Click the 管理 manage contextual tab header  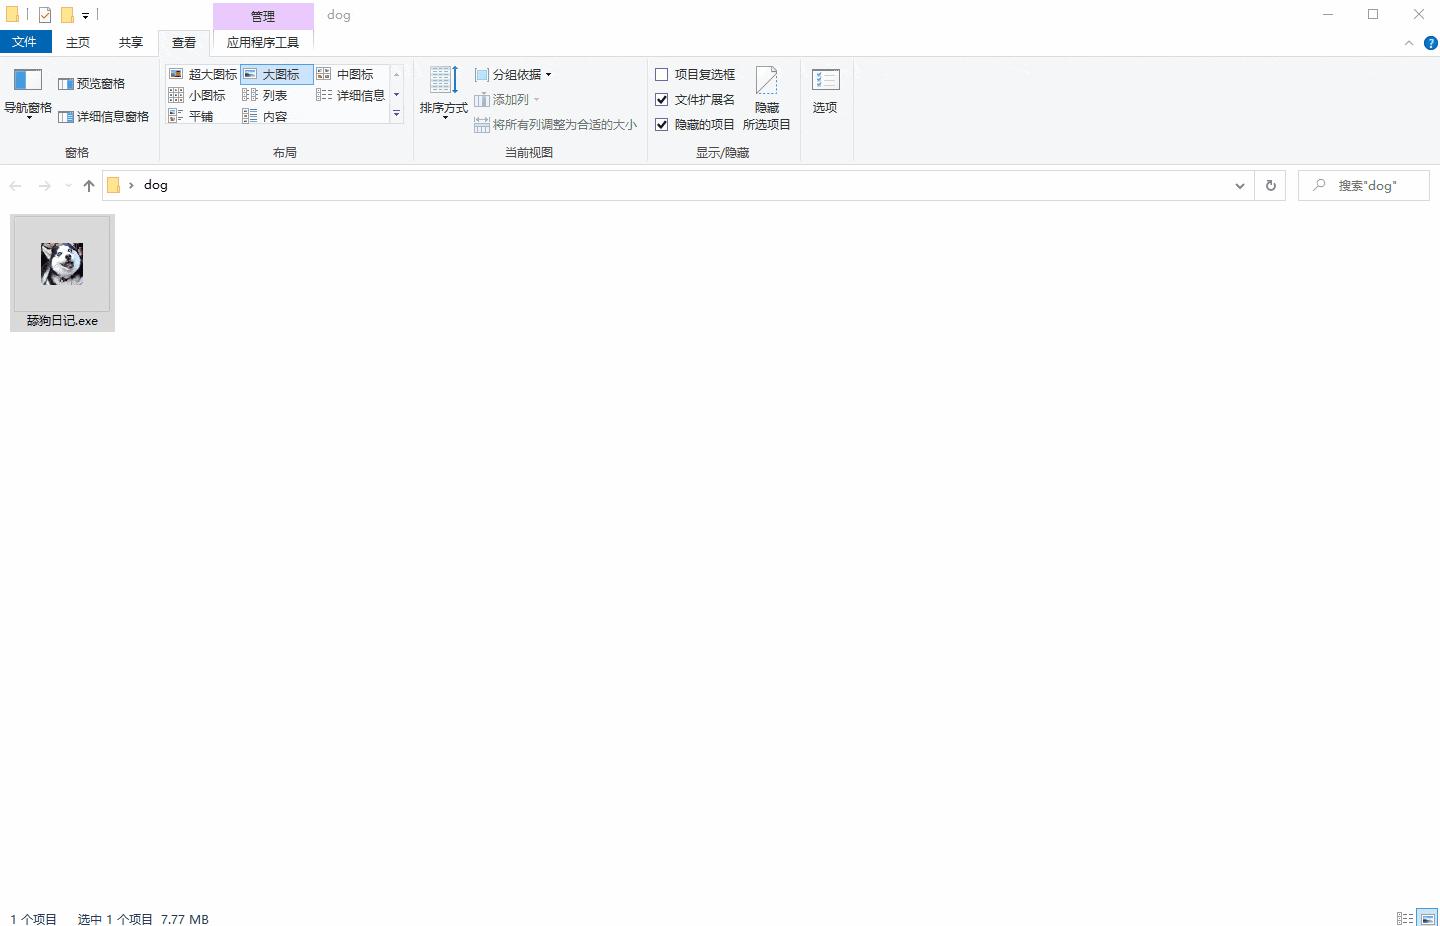point(263,16)
